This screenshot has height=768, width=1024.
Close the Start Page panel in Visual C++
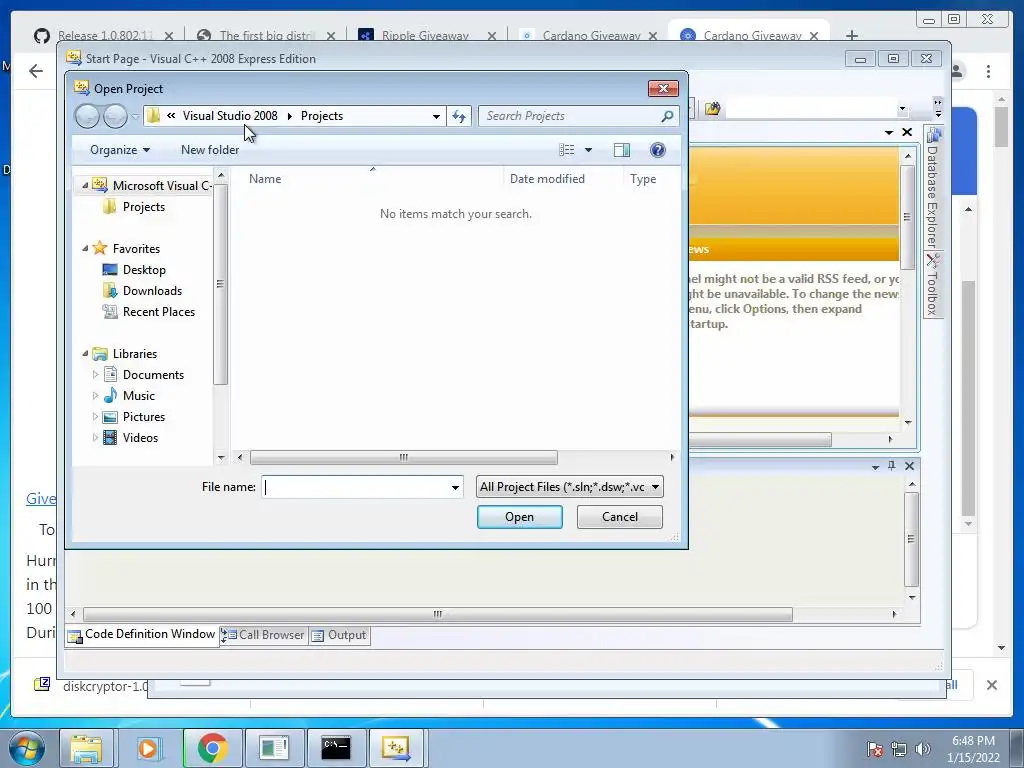pyautogui.click(x=907, y=133)
